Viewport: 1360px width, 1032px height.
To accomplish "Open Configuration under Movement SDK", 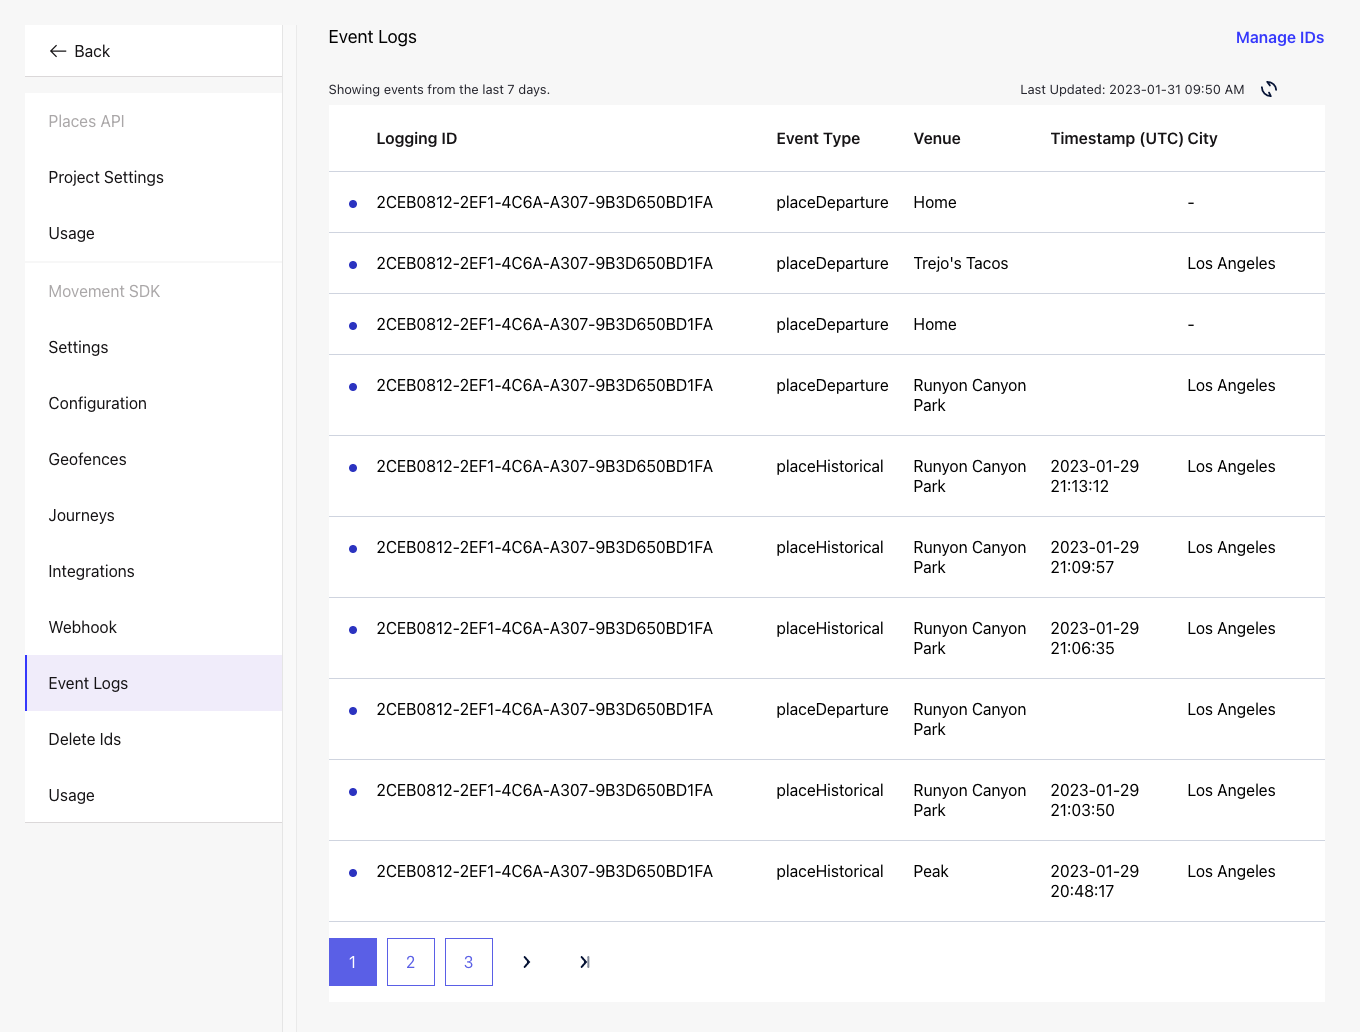I will 98,403.
